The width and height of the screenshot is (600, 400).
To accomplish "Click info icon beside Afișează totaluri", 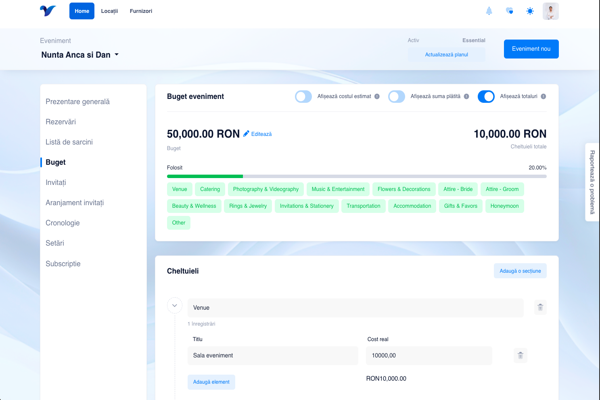I will coord(544,97).
